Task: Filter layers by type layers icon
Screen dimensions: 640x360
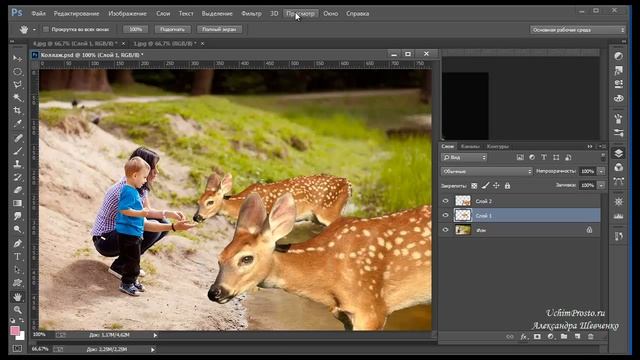Action: pyautogui.click(x=544, y=157)
